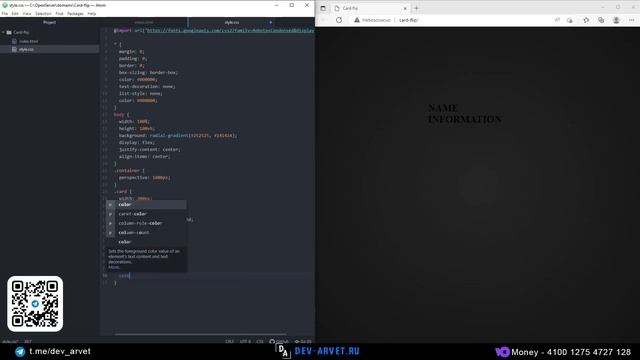The image size is (640, 360).
Task: Click the style.css file icon in tree
Action: (x=14, y=49)
